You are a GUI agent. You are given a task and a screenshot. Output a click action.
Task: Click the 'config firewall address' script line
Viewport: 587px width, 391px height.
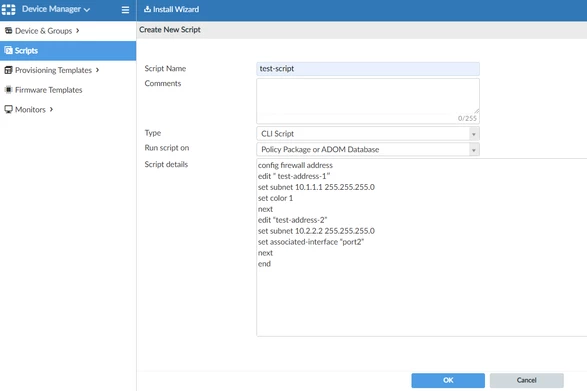click(x=295, y=165)
